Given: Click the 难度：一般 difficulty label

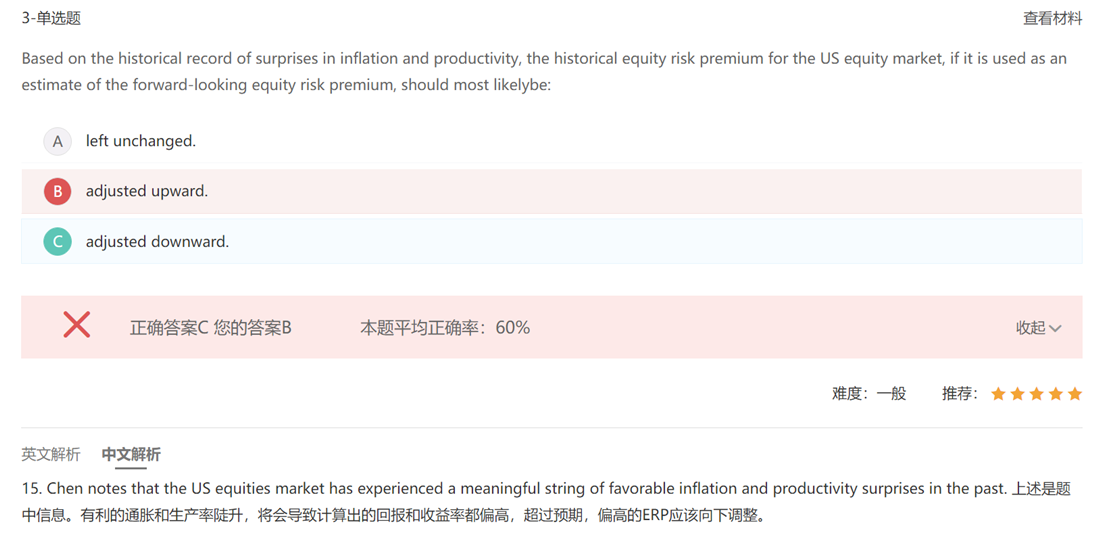Looking at the screenshot, I should [869, 394].
